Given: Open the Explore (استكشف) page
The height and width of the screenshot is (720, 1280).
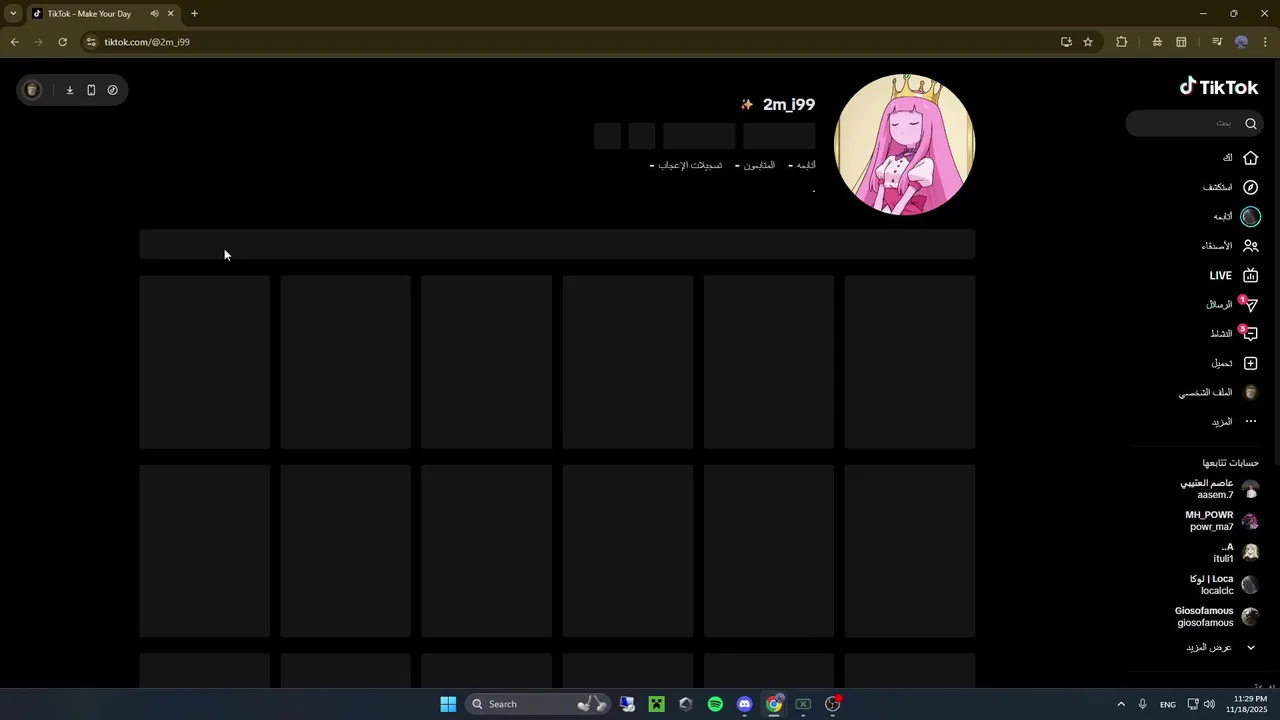Looking at the screenshot, I should (x=1230, y=187).
